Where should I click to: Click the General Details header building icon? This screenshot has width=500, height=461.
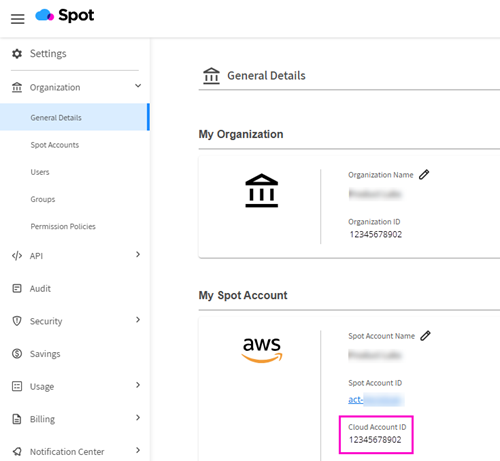pos(211,76)
